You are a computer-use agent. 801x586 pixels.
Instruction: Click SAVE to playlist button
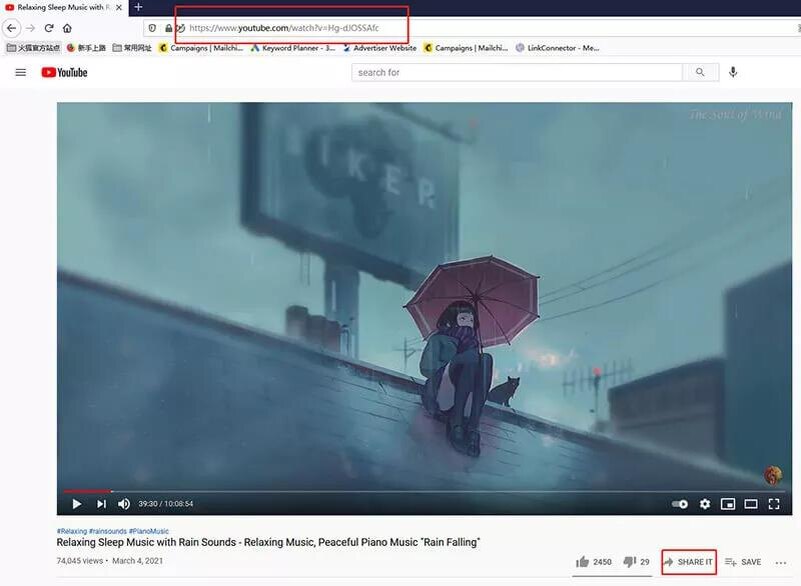[x=743, y=562]
